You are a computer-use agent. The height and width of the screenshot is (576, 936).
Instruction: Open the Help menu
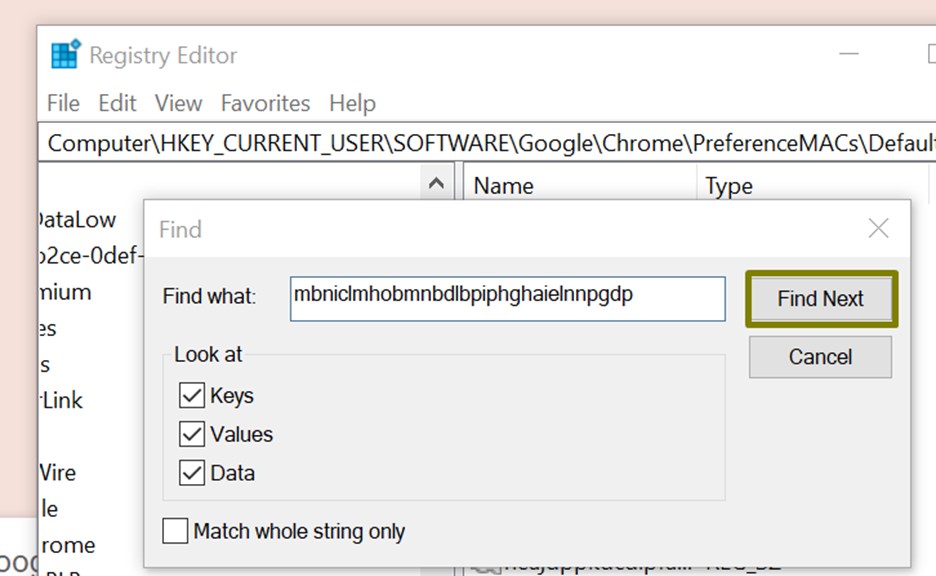[352, 103]
